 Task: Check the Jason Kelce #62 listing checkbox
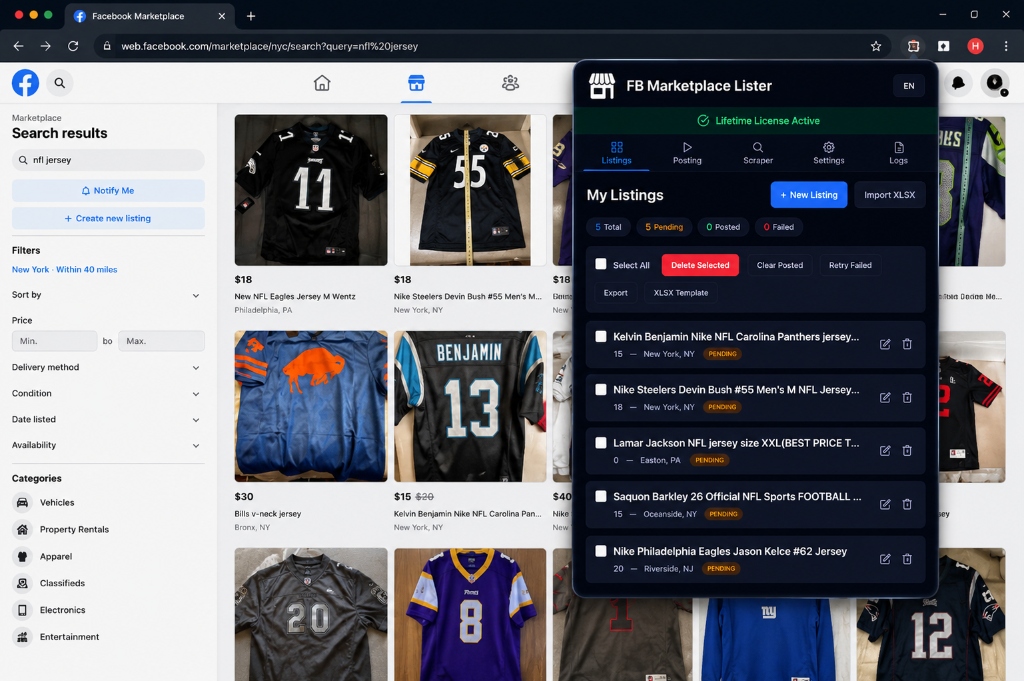click(x=601, y=551)
